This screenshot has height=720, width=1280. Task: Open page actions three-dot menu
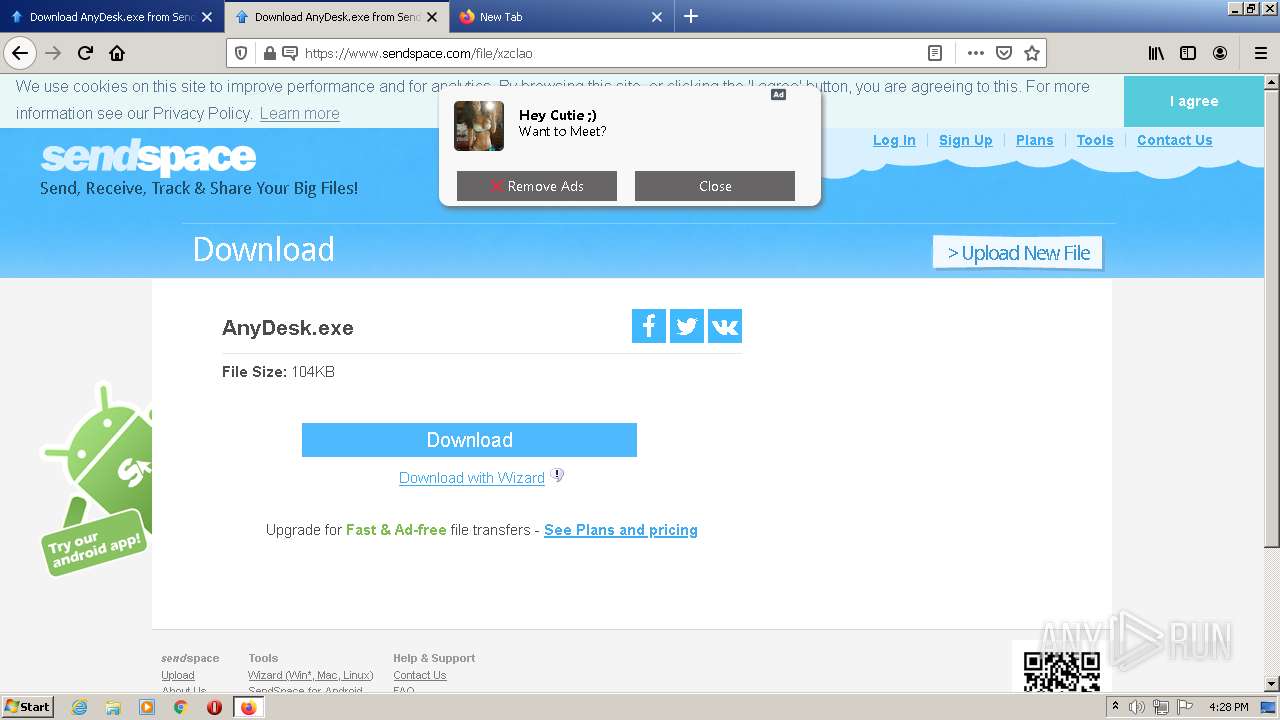point(976,53)
